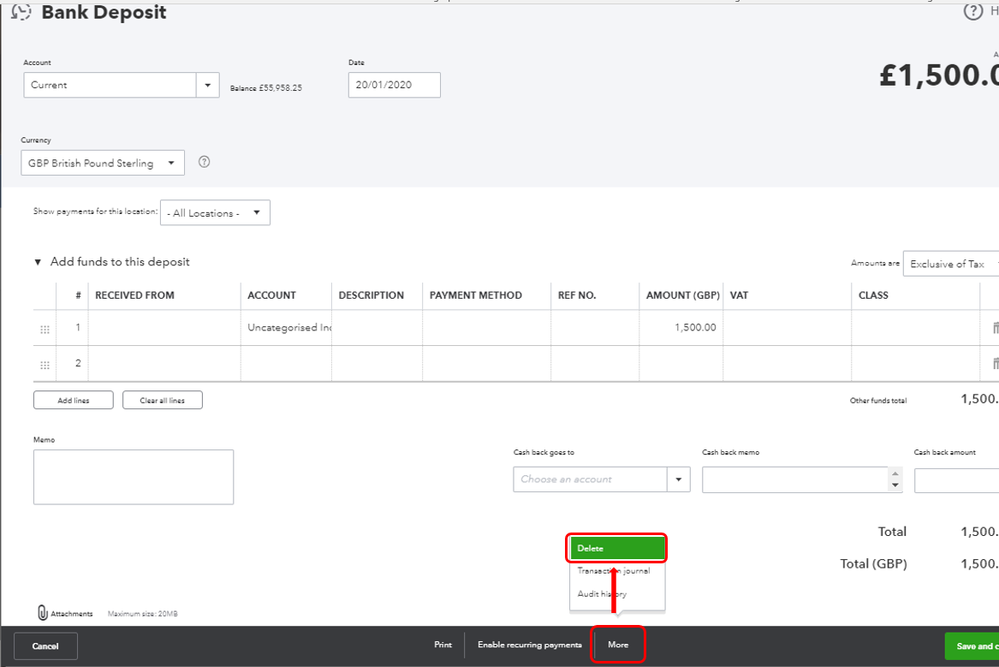Click the Cash back memo up stepper arrow

[895, 473]
